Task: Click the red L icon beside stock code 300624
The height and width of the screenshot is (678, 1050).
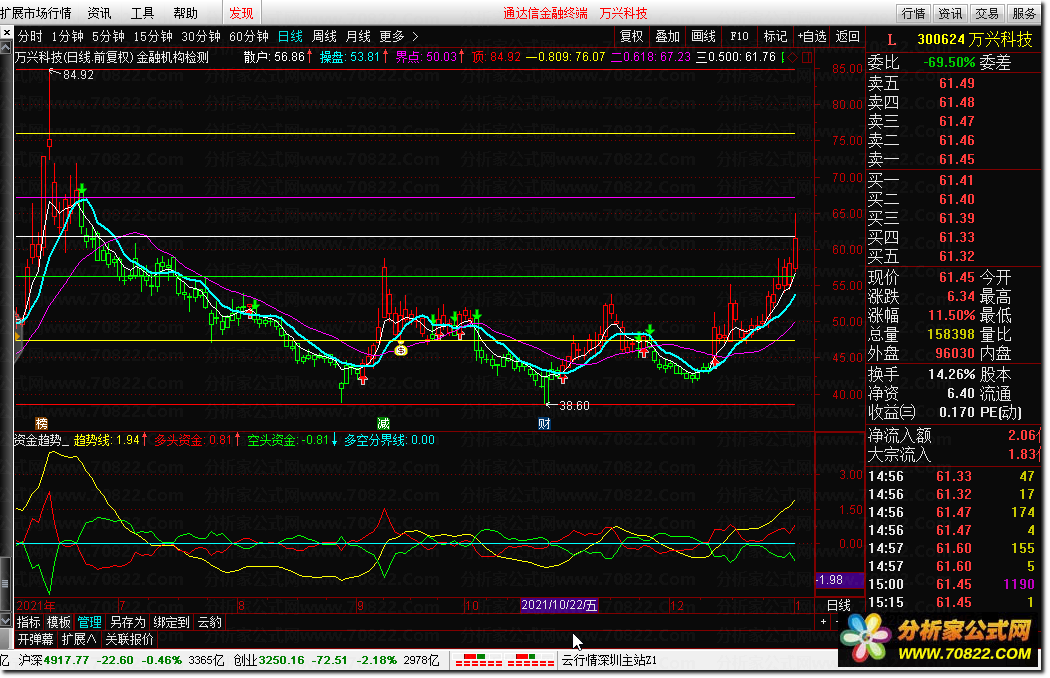Action: [891, 40]
